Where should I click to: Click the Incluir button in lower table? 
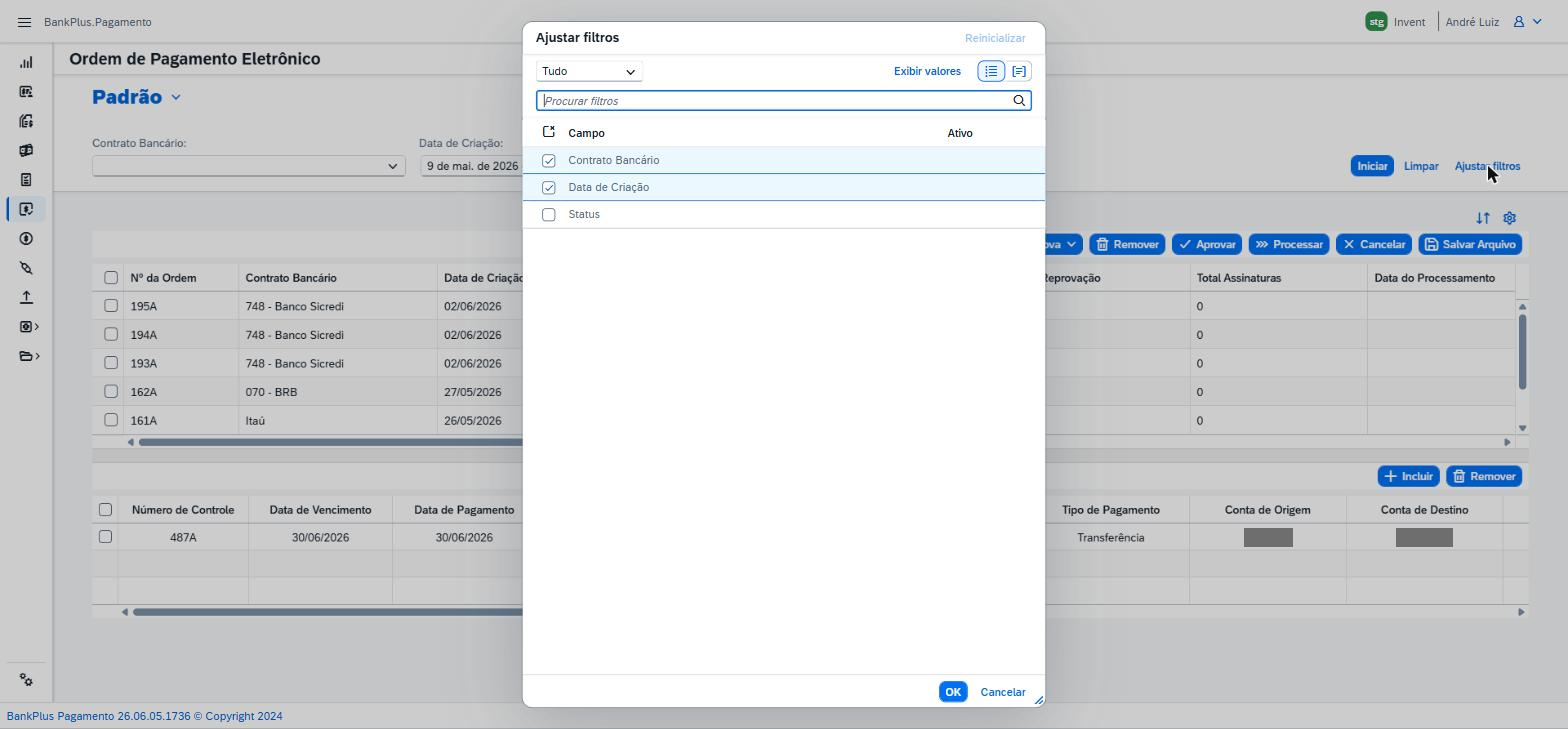point(1408,476)
